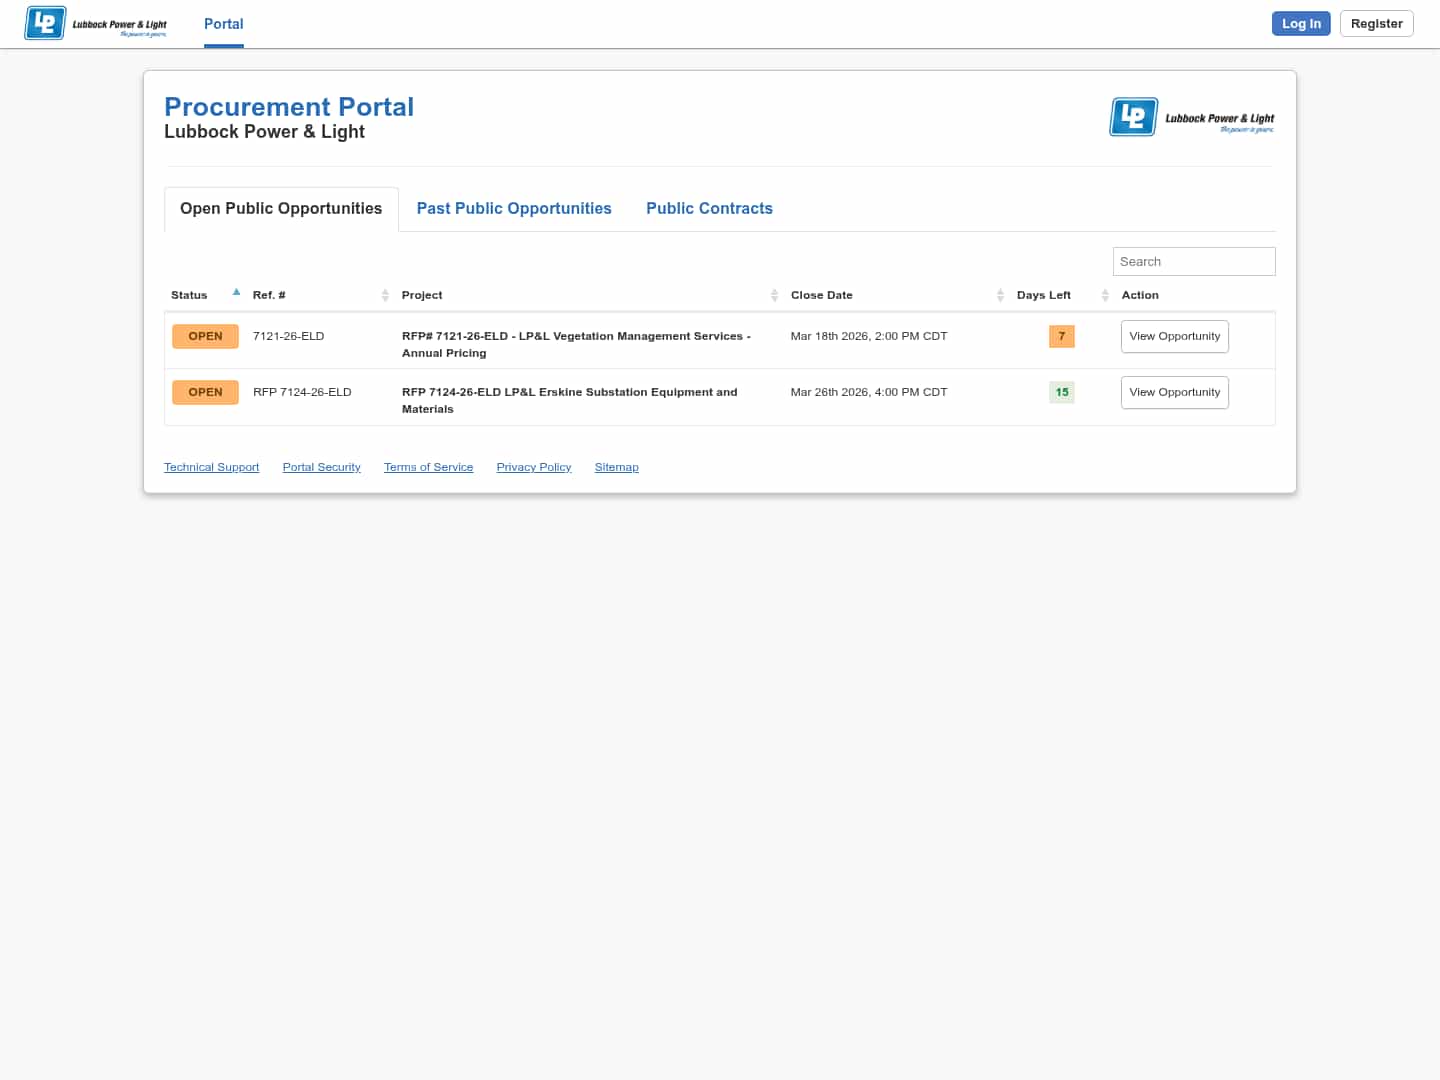Open the Public Contracts tab
Viewport: 1440px width, 1080px height.
click(709, 209)
